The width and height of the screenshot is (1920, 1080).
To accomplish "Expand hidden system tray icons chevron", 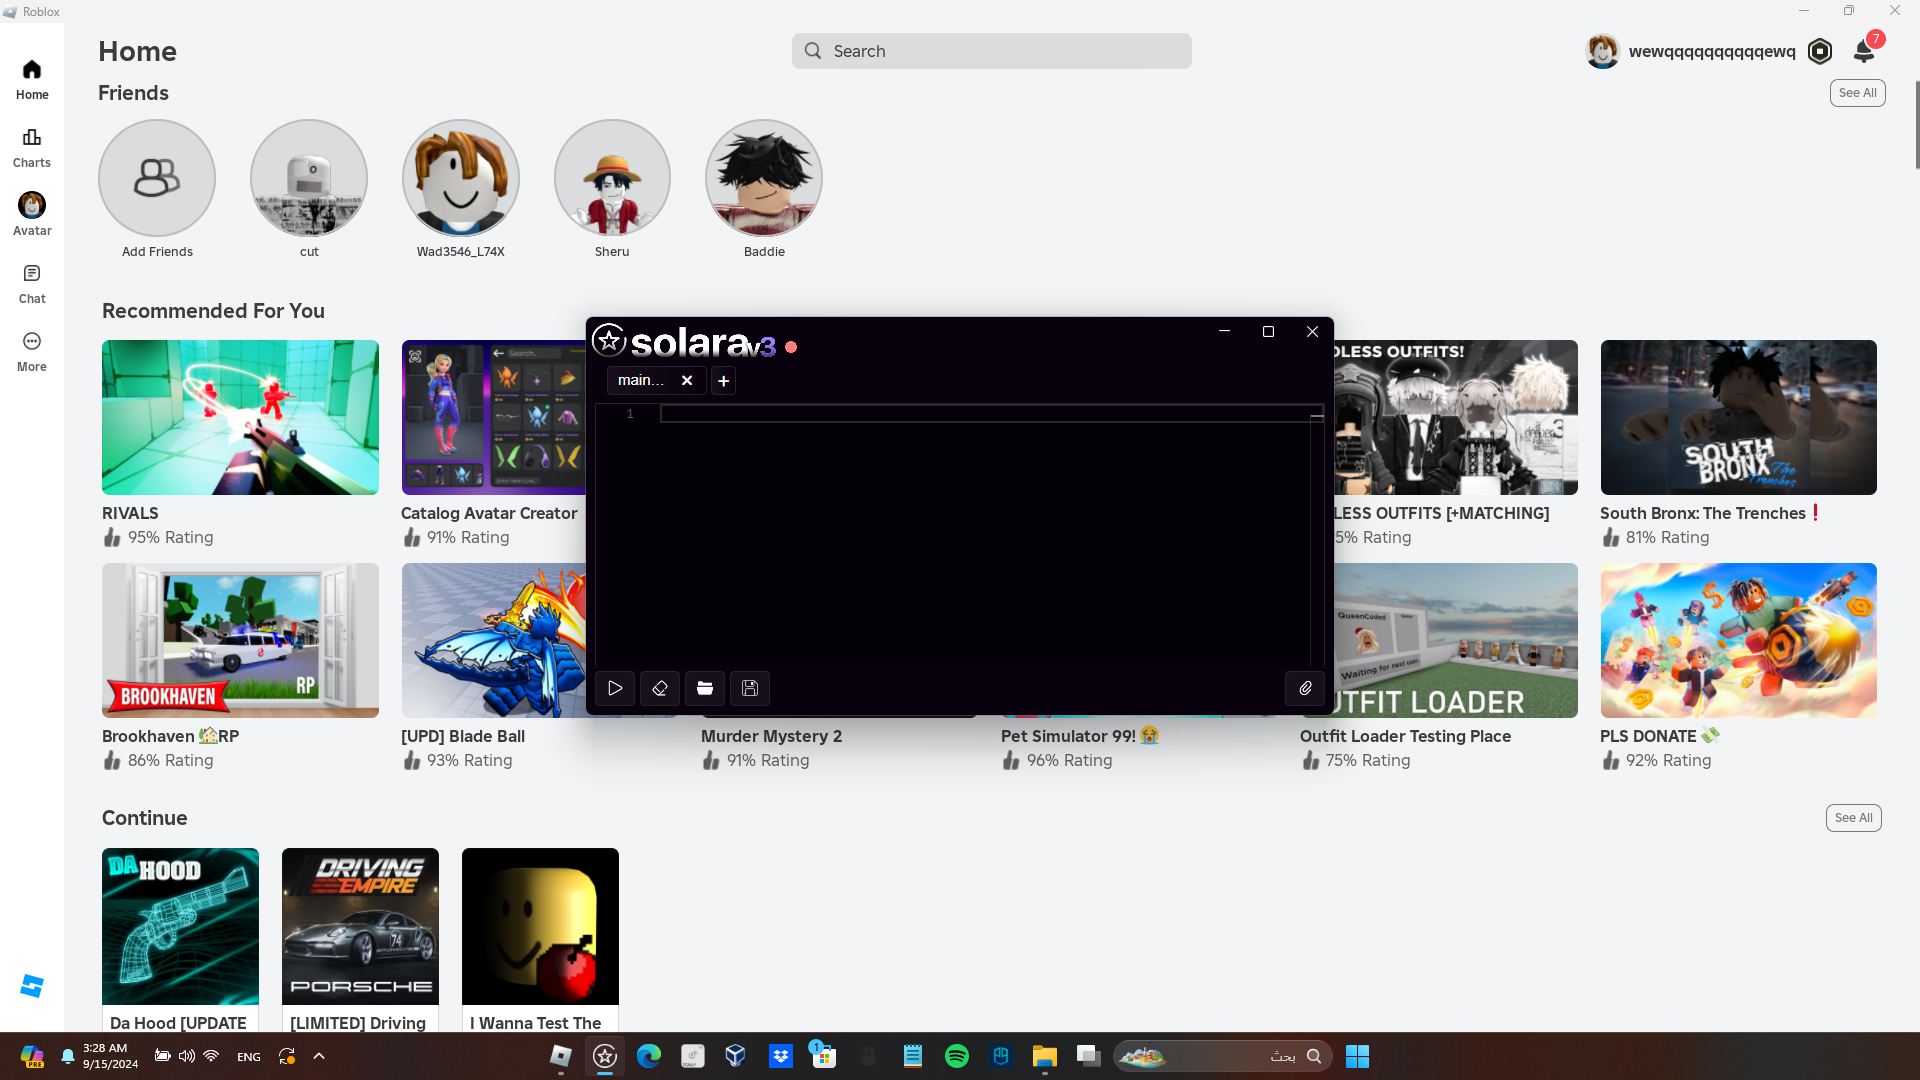I will pyautogui.click(x=319, y=1056).
